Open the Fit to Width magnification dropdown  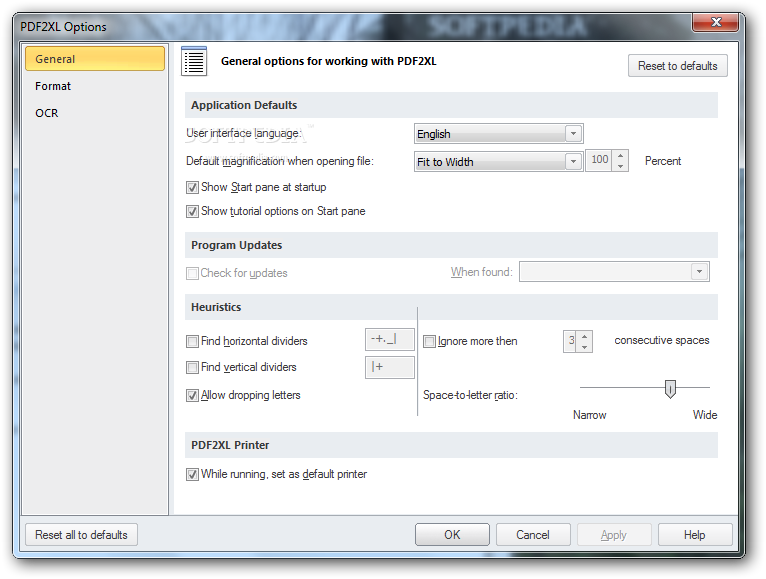[x=498, y=161]
